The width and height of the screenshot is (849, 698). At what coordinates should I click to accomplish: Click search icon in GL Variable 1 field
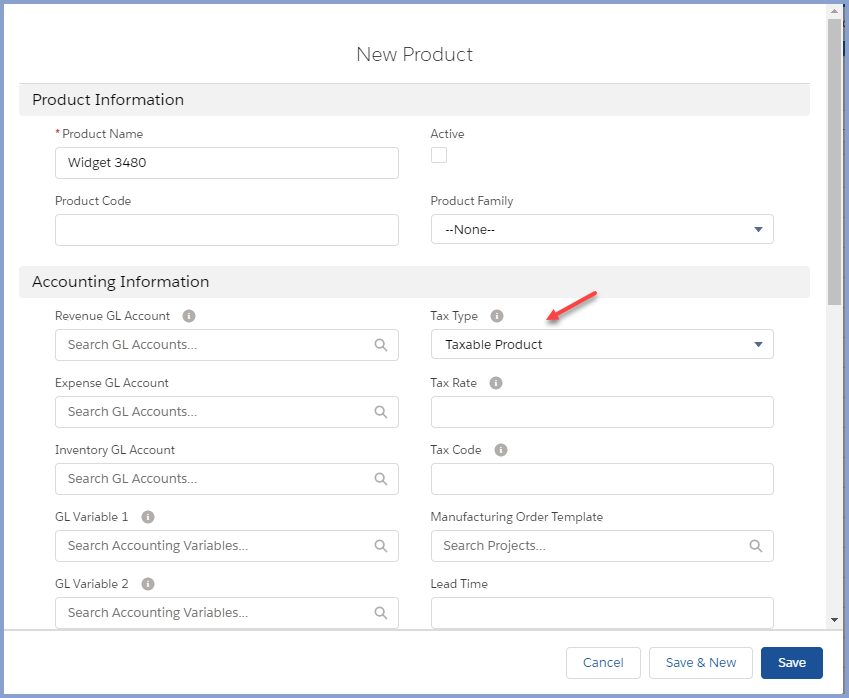[x=381, y=546]
